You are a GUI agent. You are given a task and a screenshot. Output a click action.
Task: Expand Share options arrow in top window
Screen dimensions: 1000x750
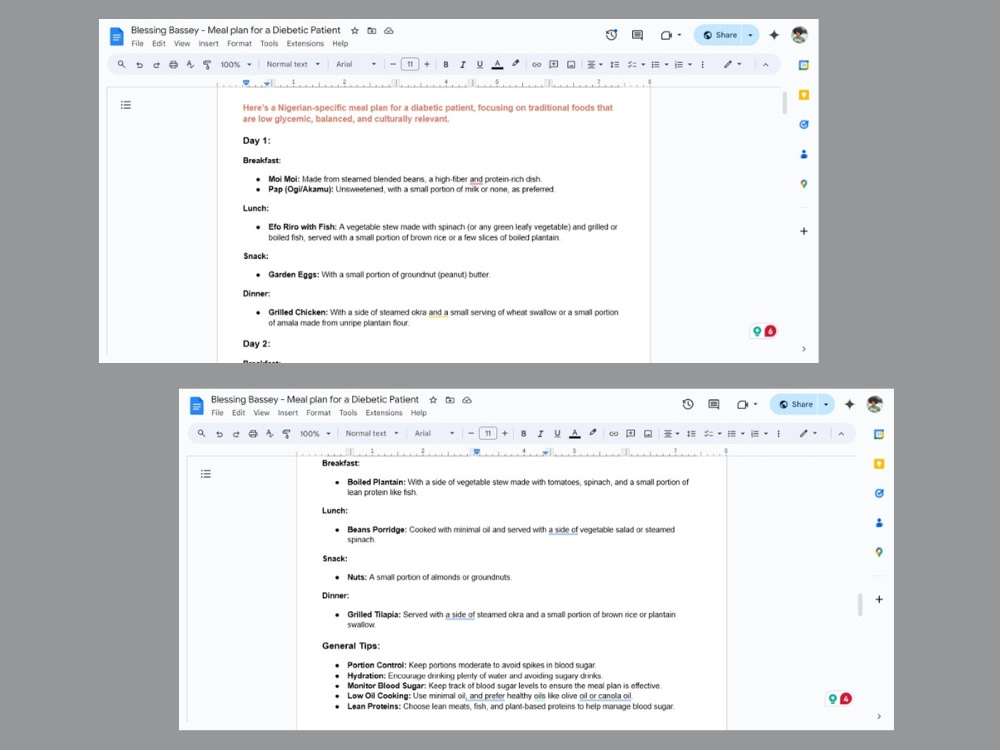tap(751, 35)
